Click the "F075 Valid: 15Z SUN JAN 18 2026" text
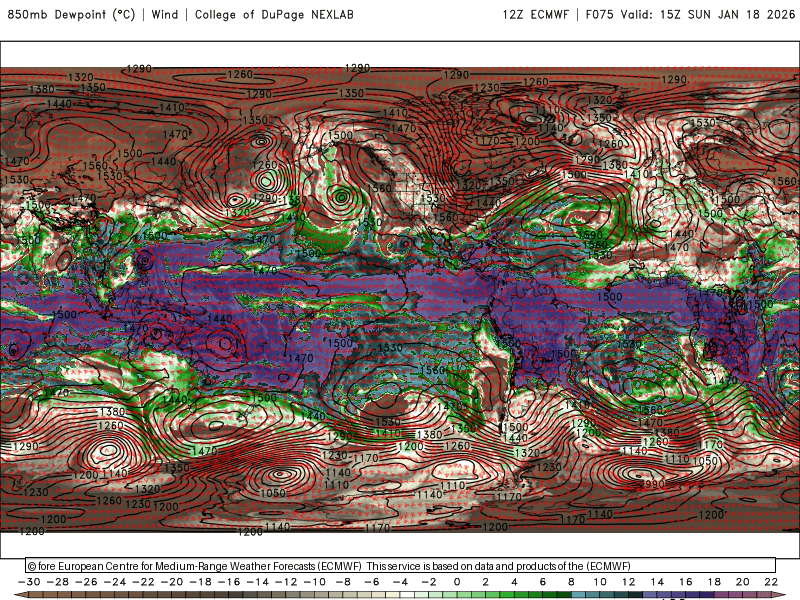Screen dimensions: 800x600 (690, 15)
